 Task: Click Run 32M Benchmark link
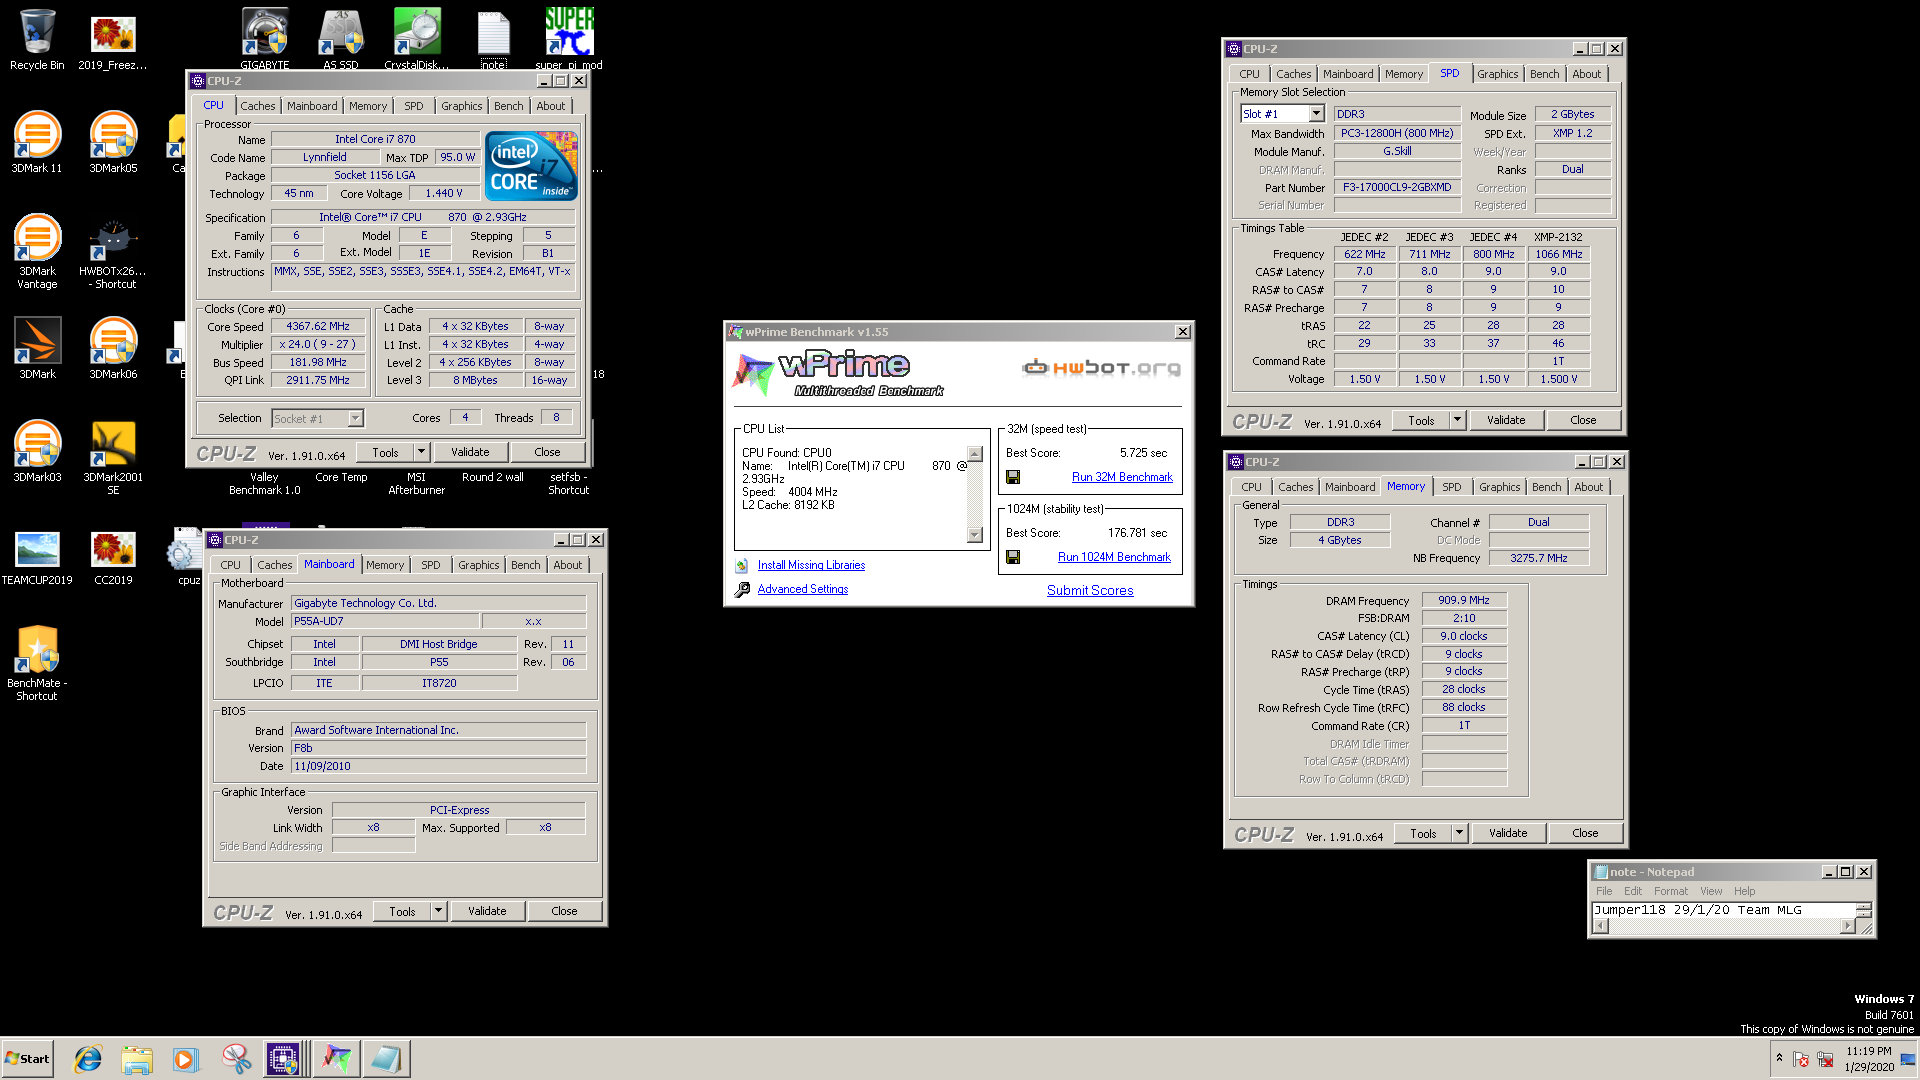point(1122,477)
